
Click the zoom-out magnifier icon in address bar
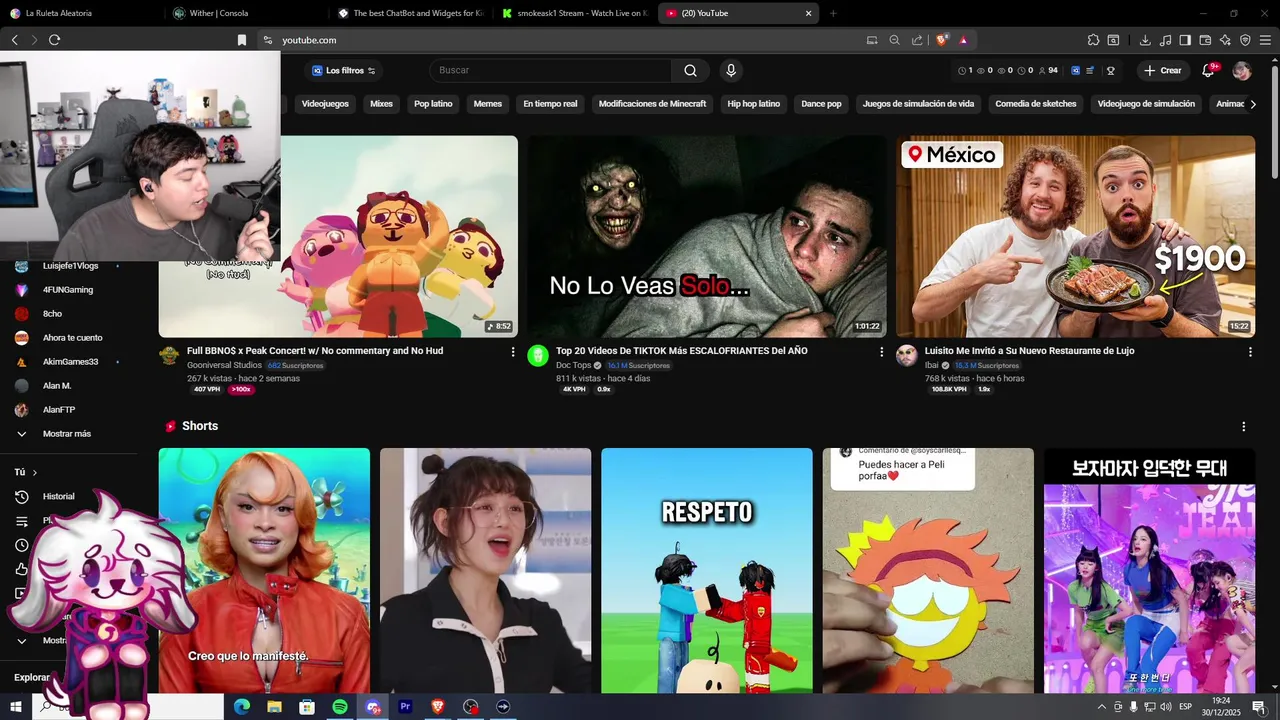coord(895,40)
